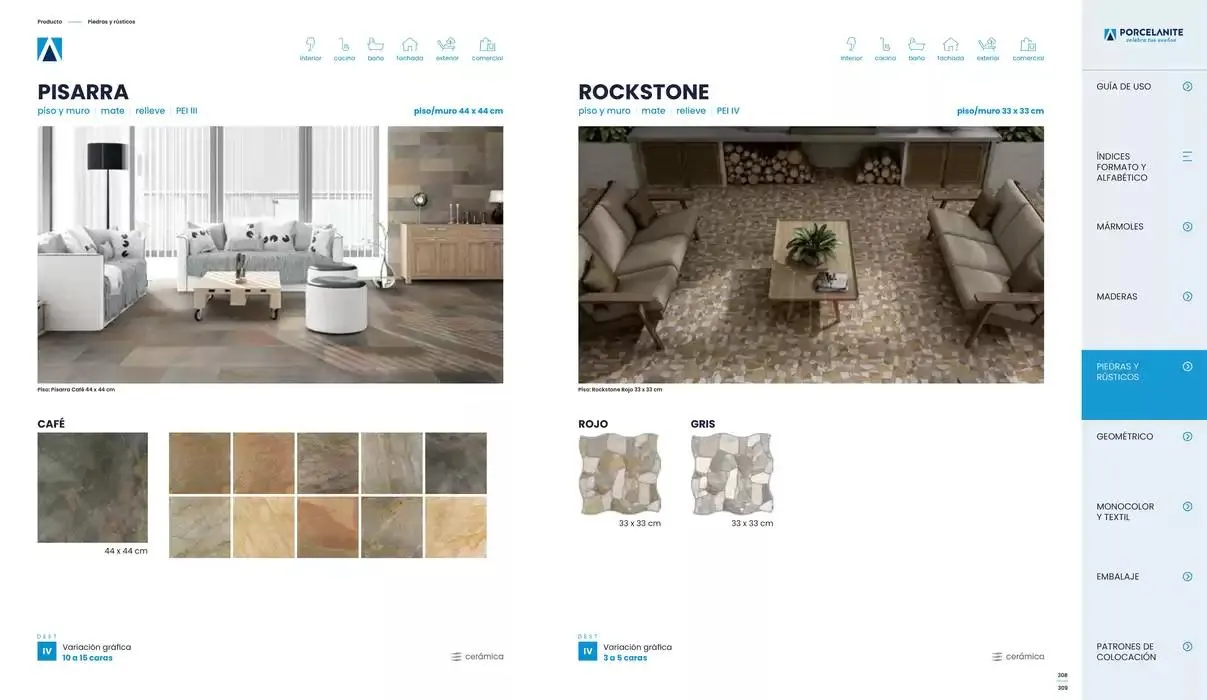This screenshot has width=1207, height=700.
Task: Select the Pisarra Café large tile swatch
Action: coord(92,487)
